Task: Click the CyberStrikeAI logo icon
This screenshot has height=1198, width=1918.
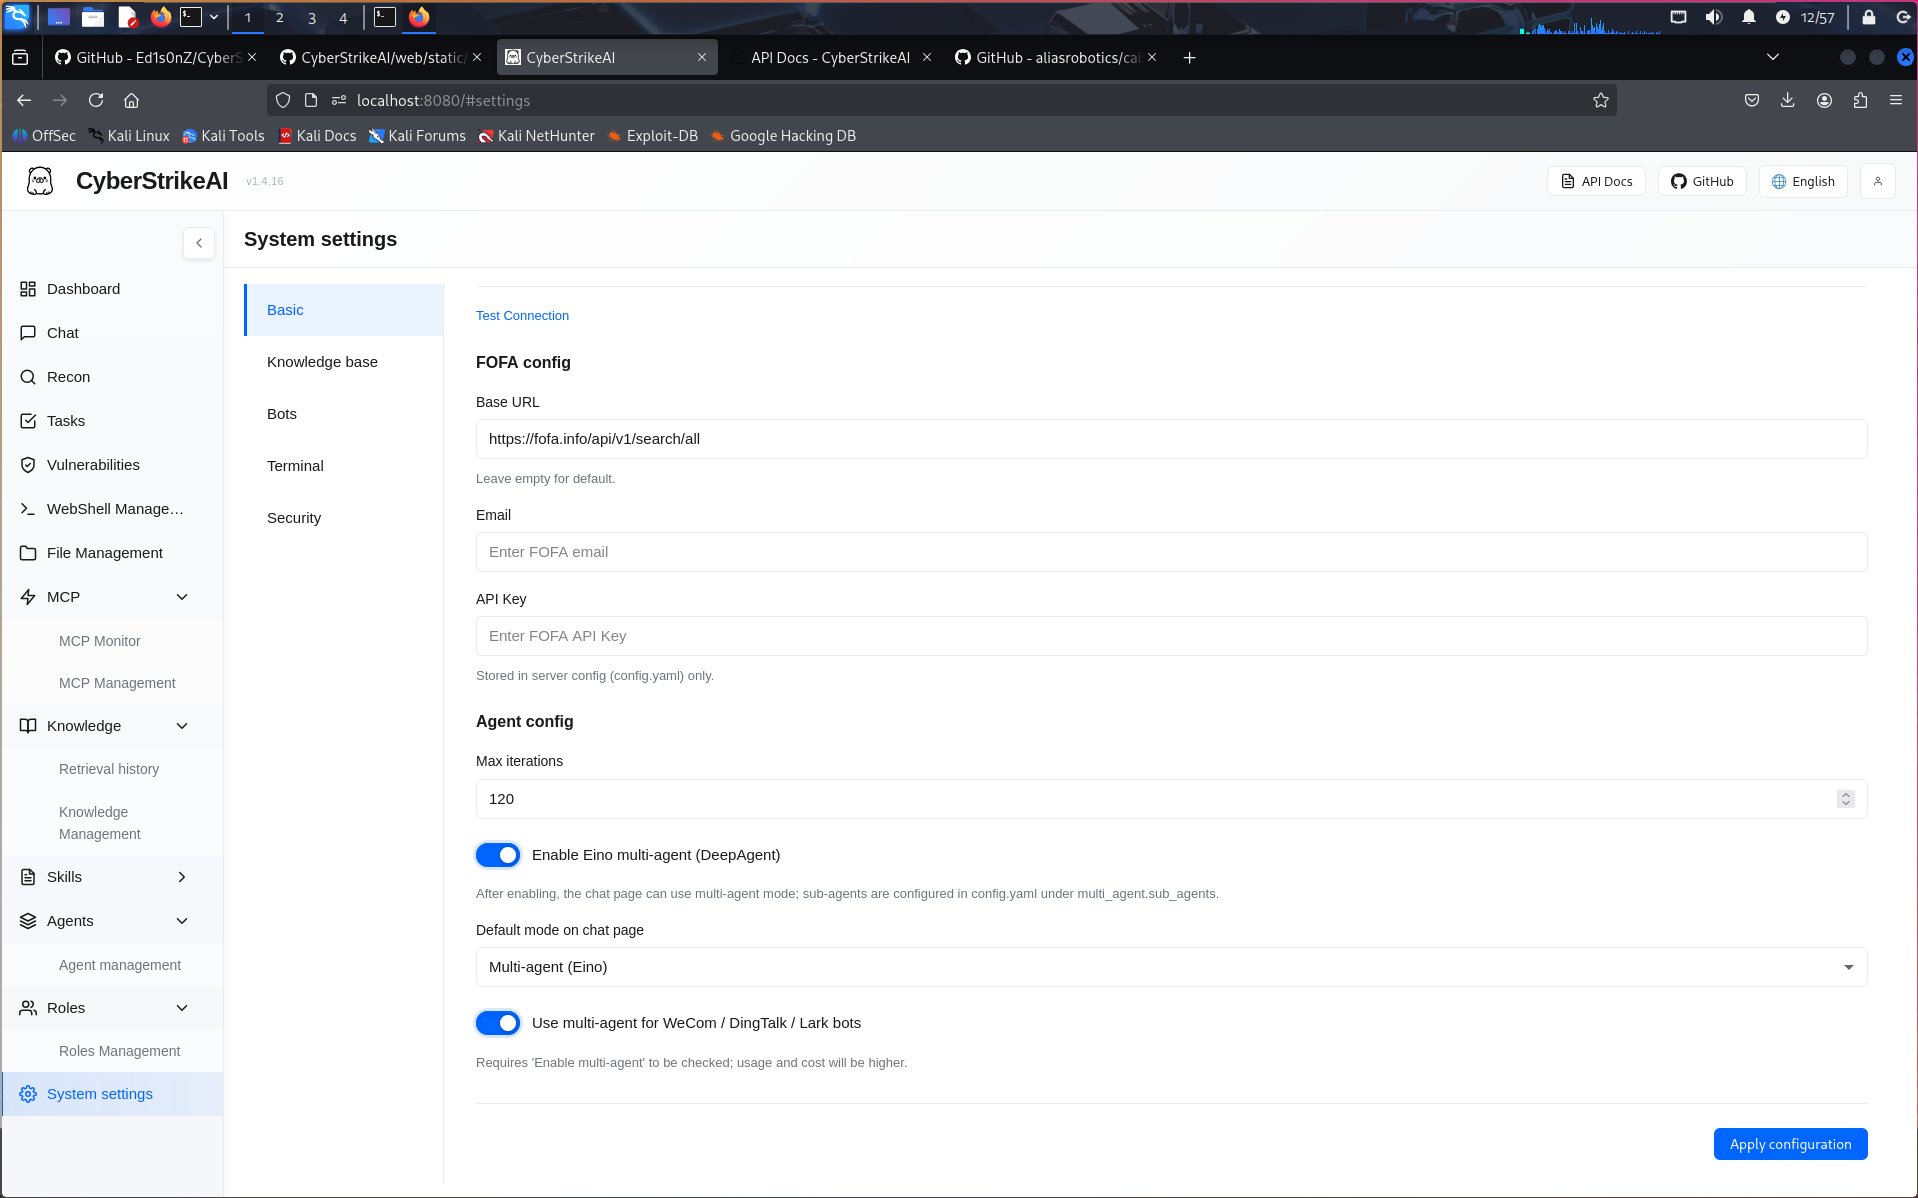Action: point(40,181)
